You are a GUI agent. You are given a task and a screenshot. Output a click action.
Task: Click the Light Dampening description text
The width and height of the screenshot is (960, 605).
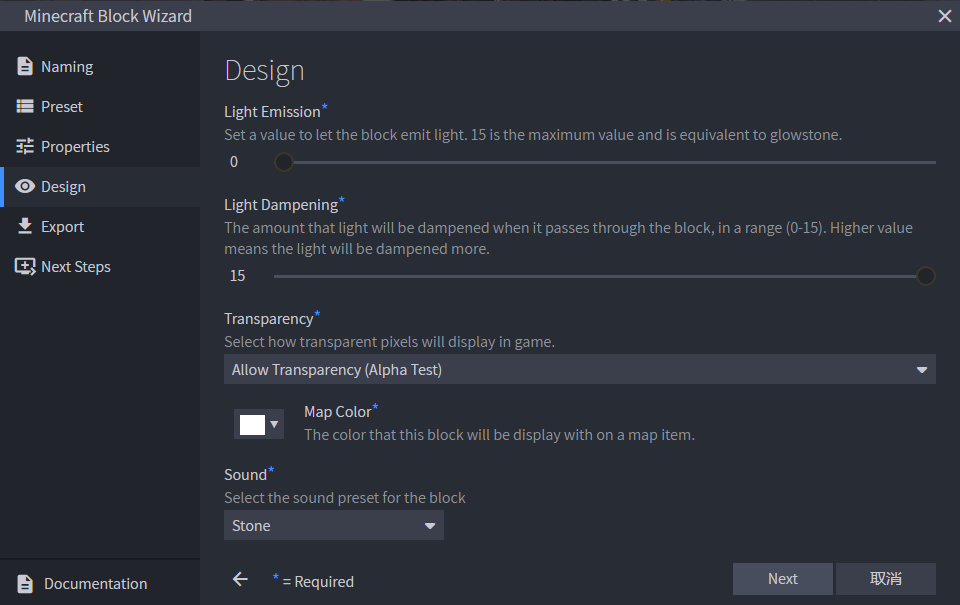click(568, 238)
